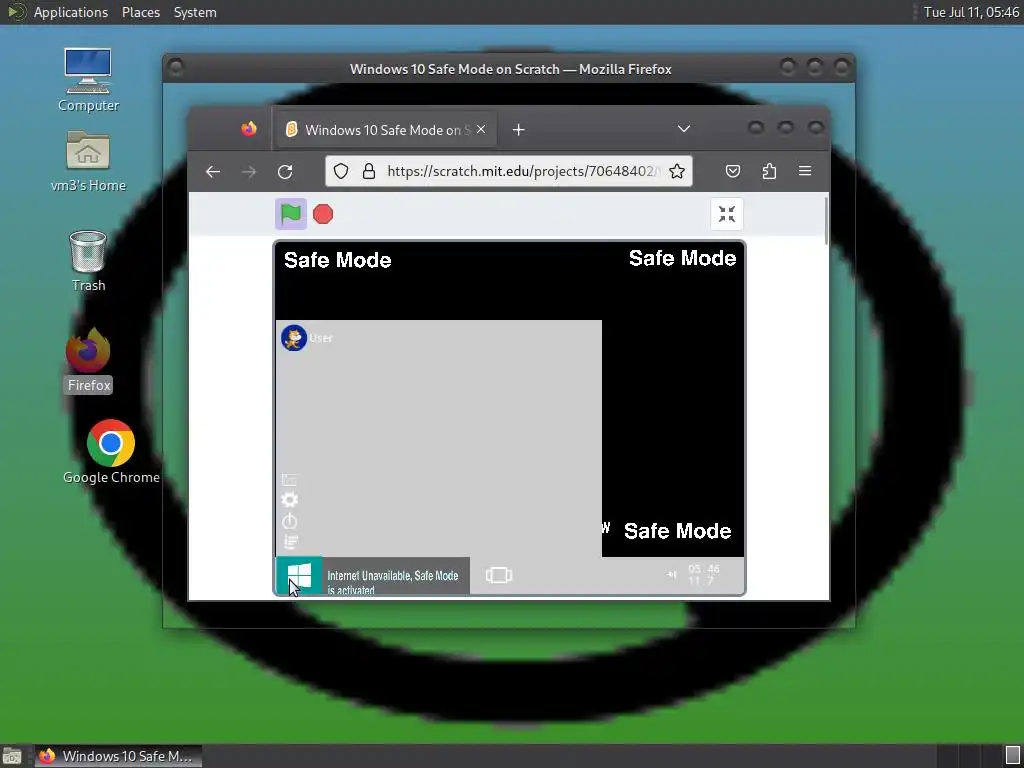1024x768 pixels.
Task: Open Firefox View icon left of tab
Action: (x=249, y=129)
